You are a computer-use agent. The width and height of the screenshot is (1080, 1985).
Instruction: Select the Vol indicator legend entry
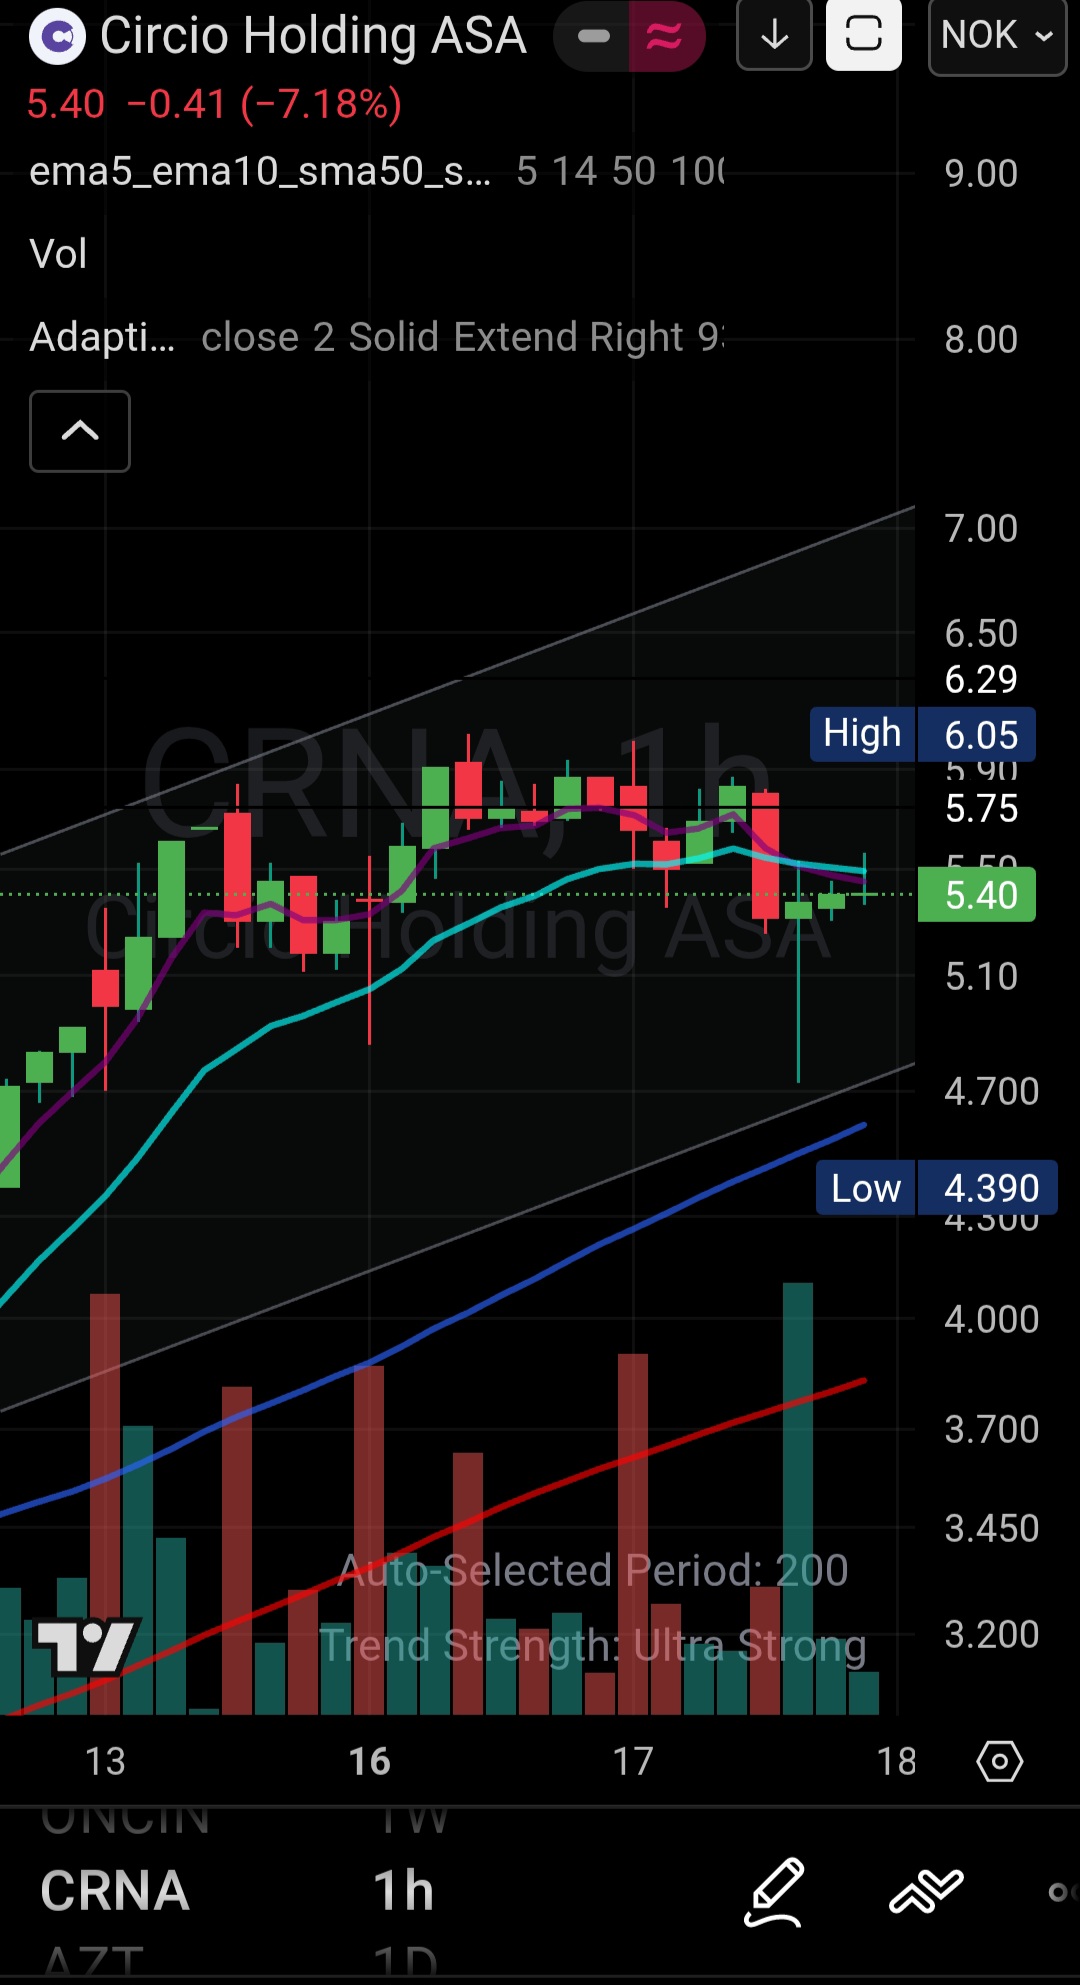tap(58, 254)
